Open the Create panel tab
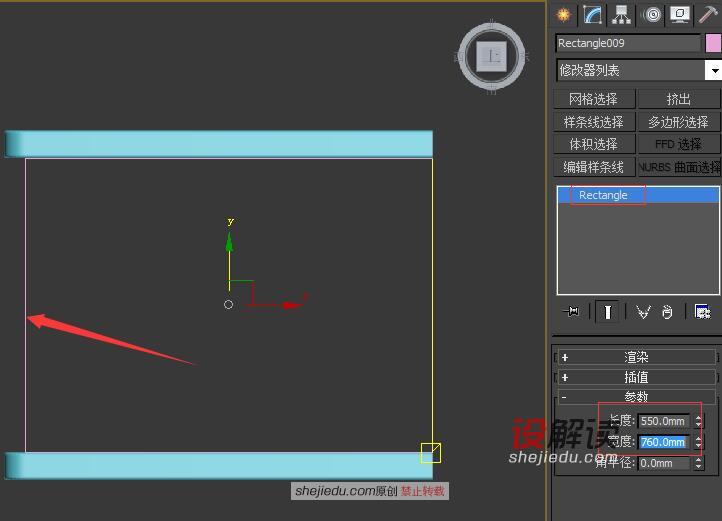Viewport: 722px width, 521px height. tap(564, 15)
